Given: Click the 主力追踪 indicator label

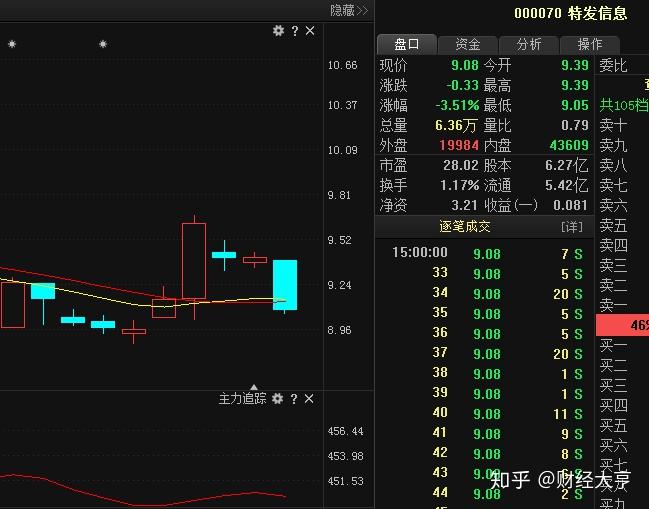Looking at the screenshot, I should point(243,398).
